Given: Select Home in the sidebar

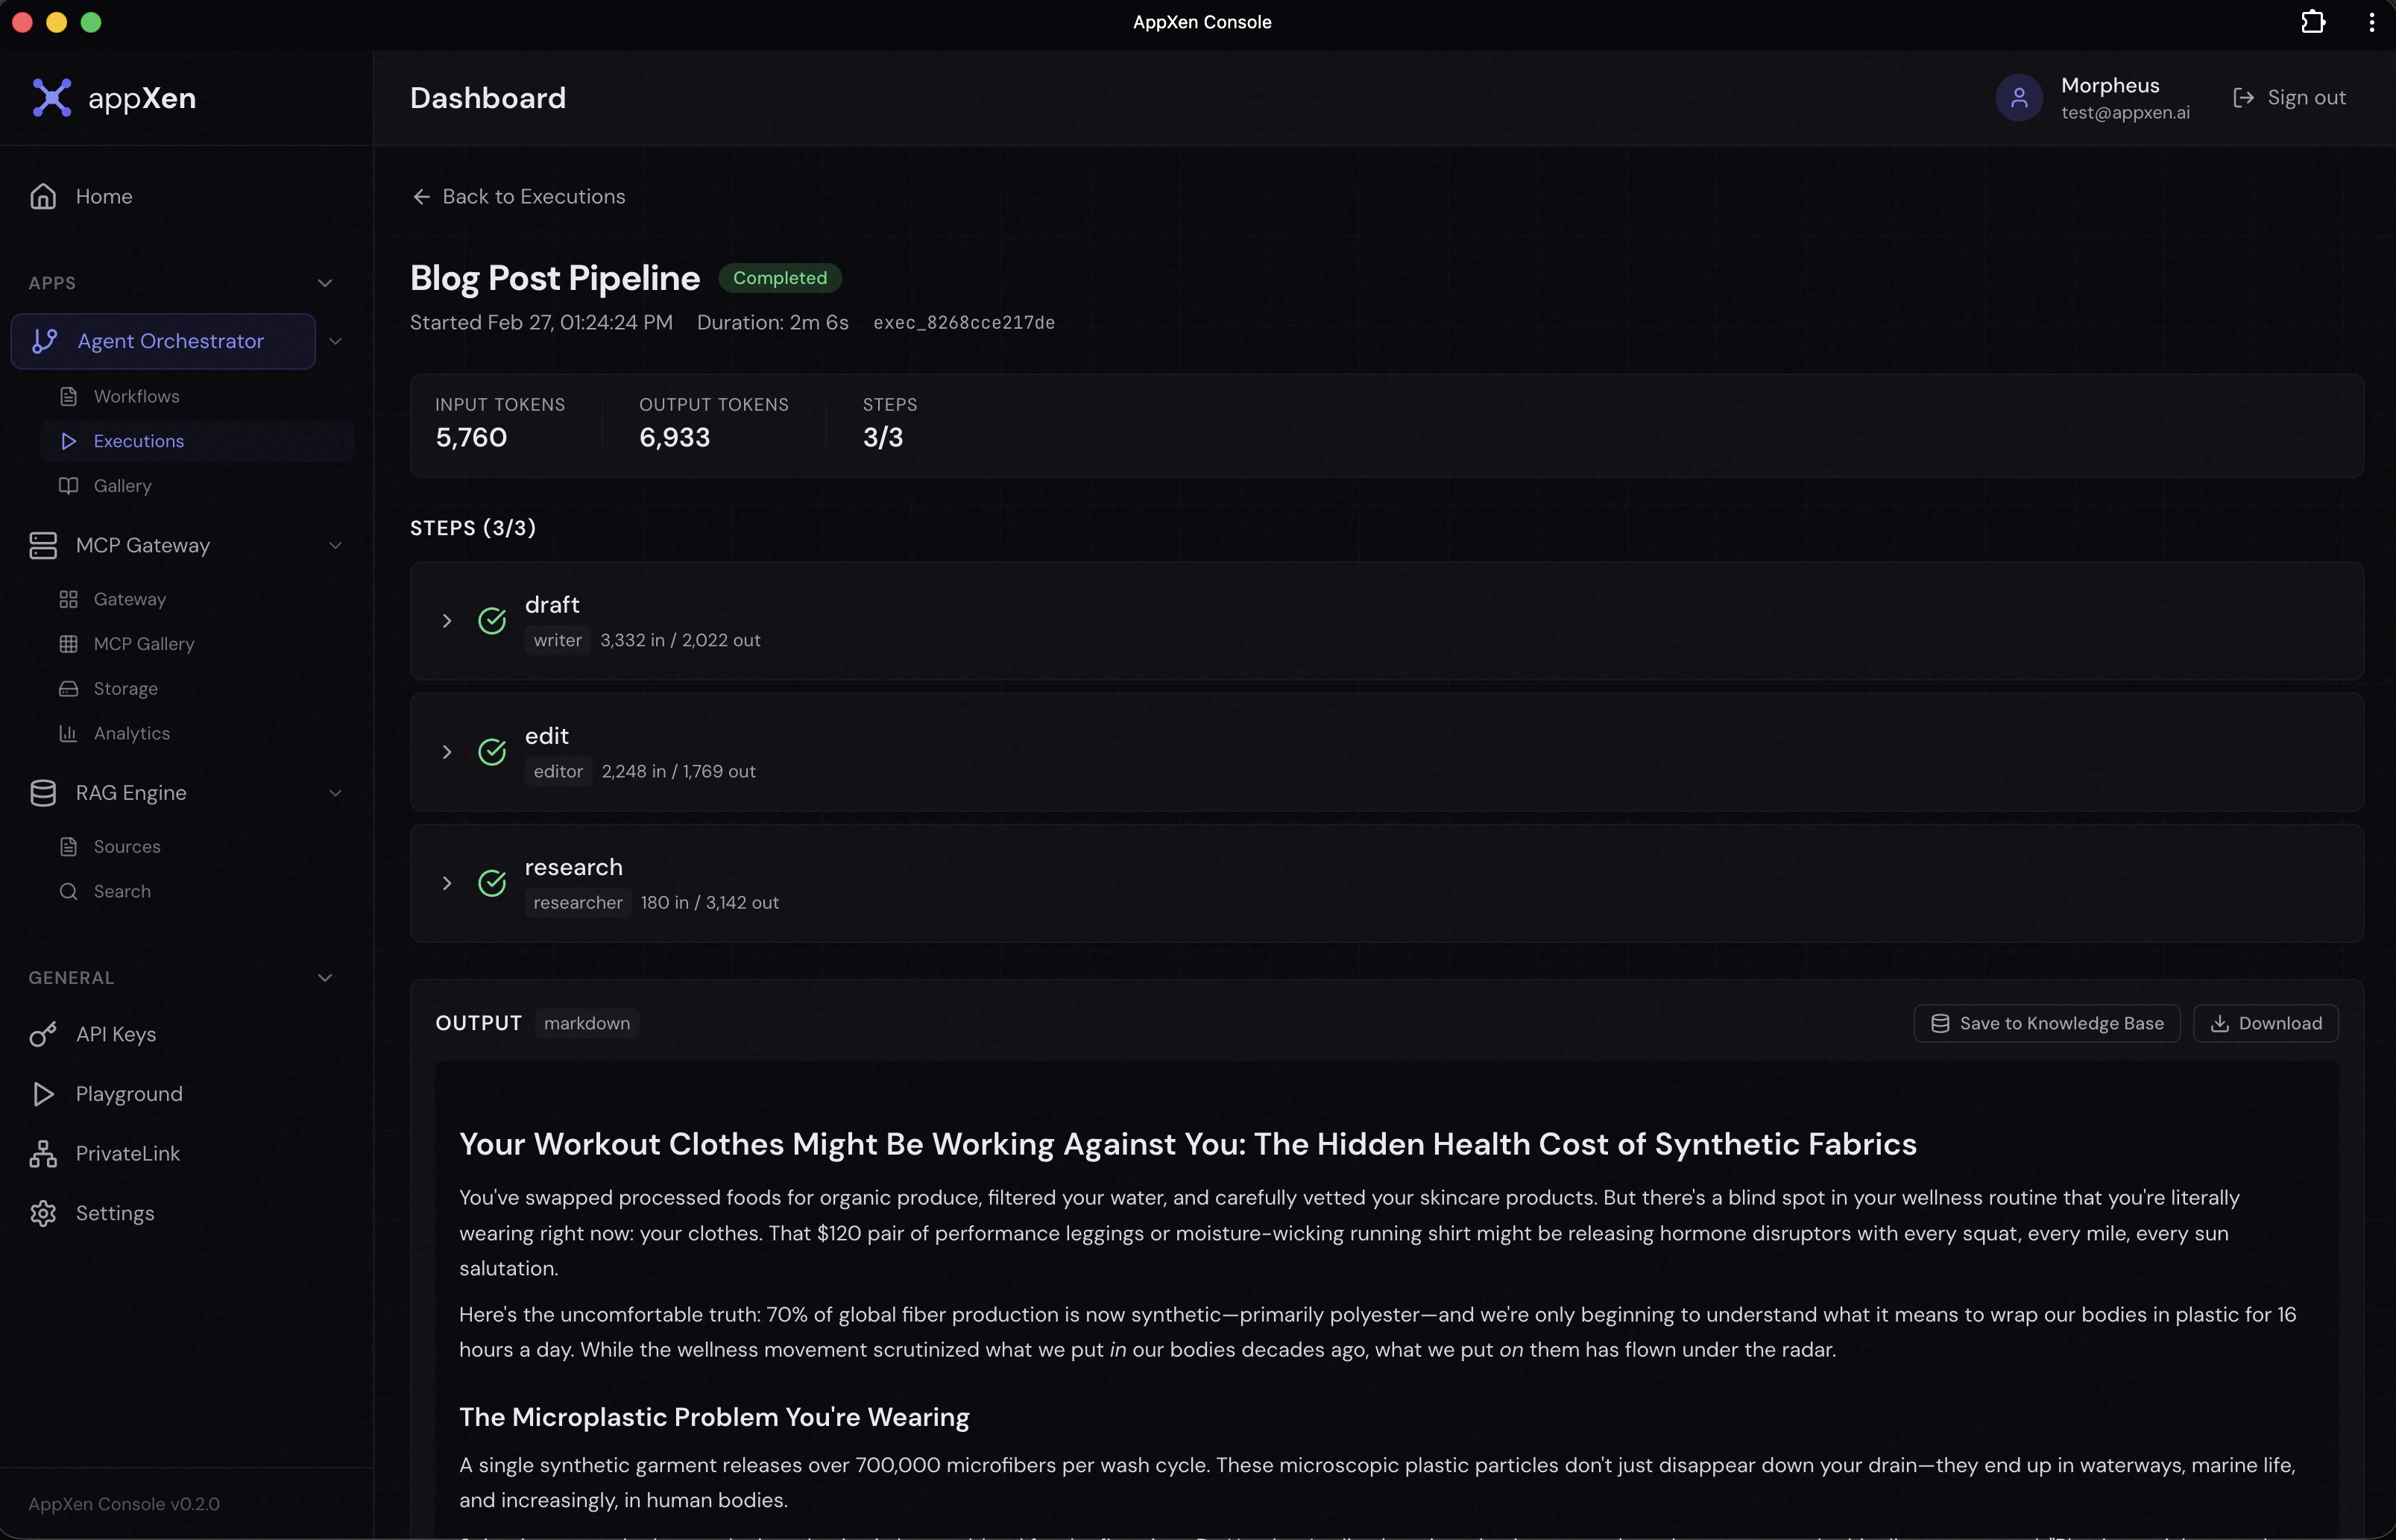Looking at the screenshot, I should click(104, 196).
